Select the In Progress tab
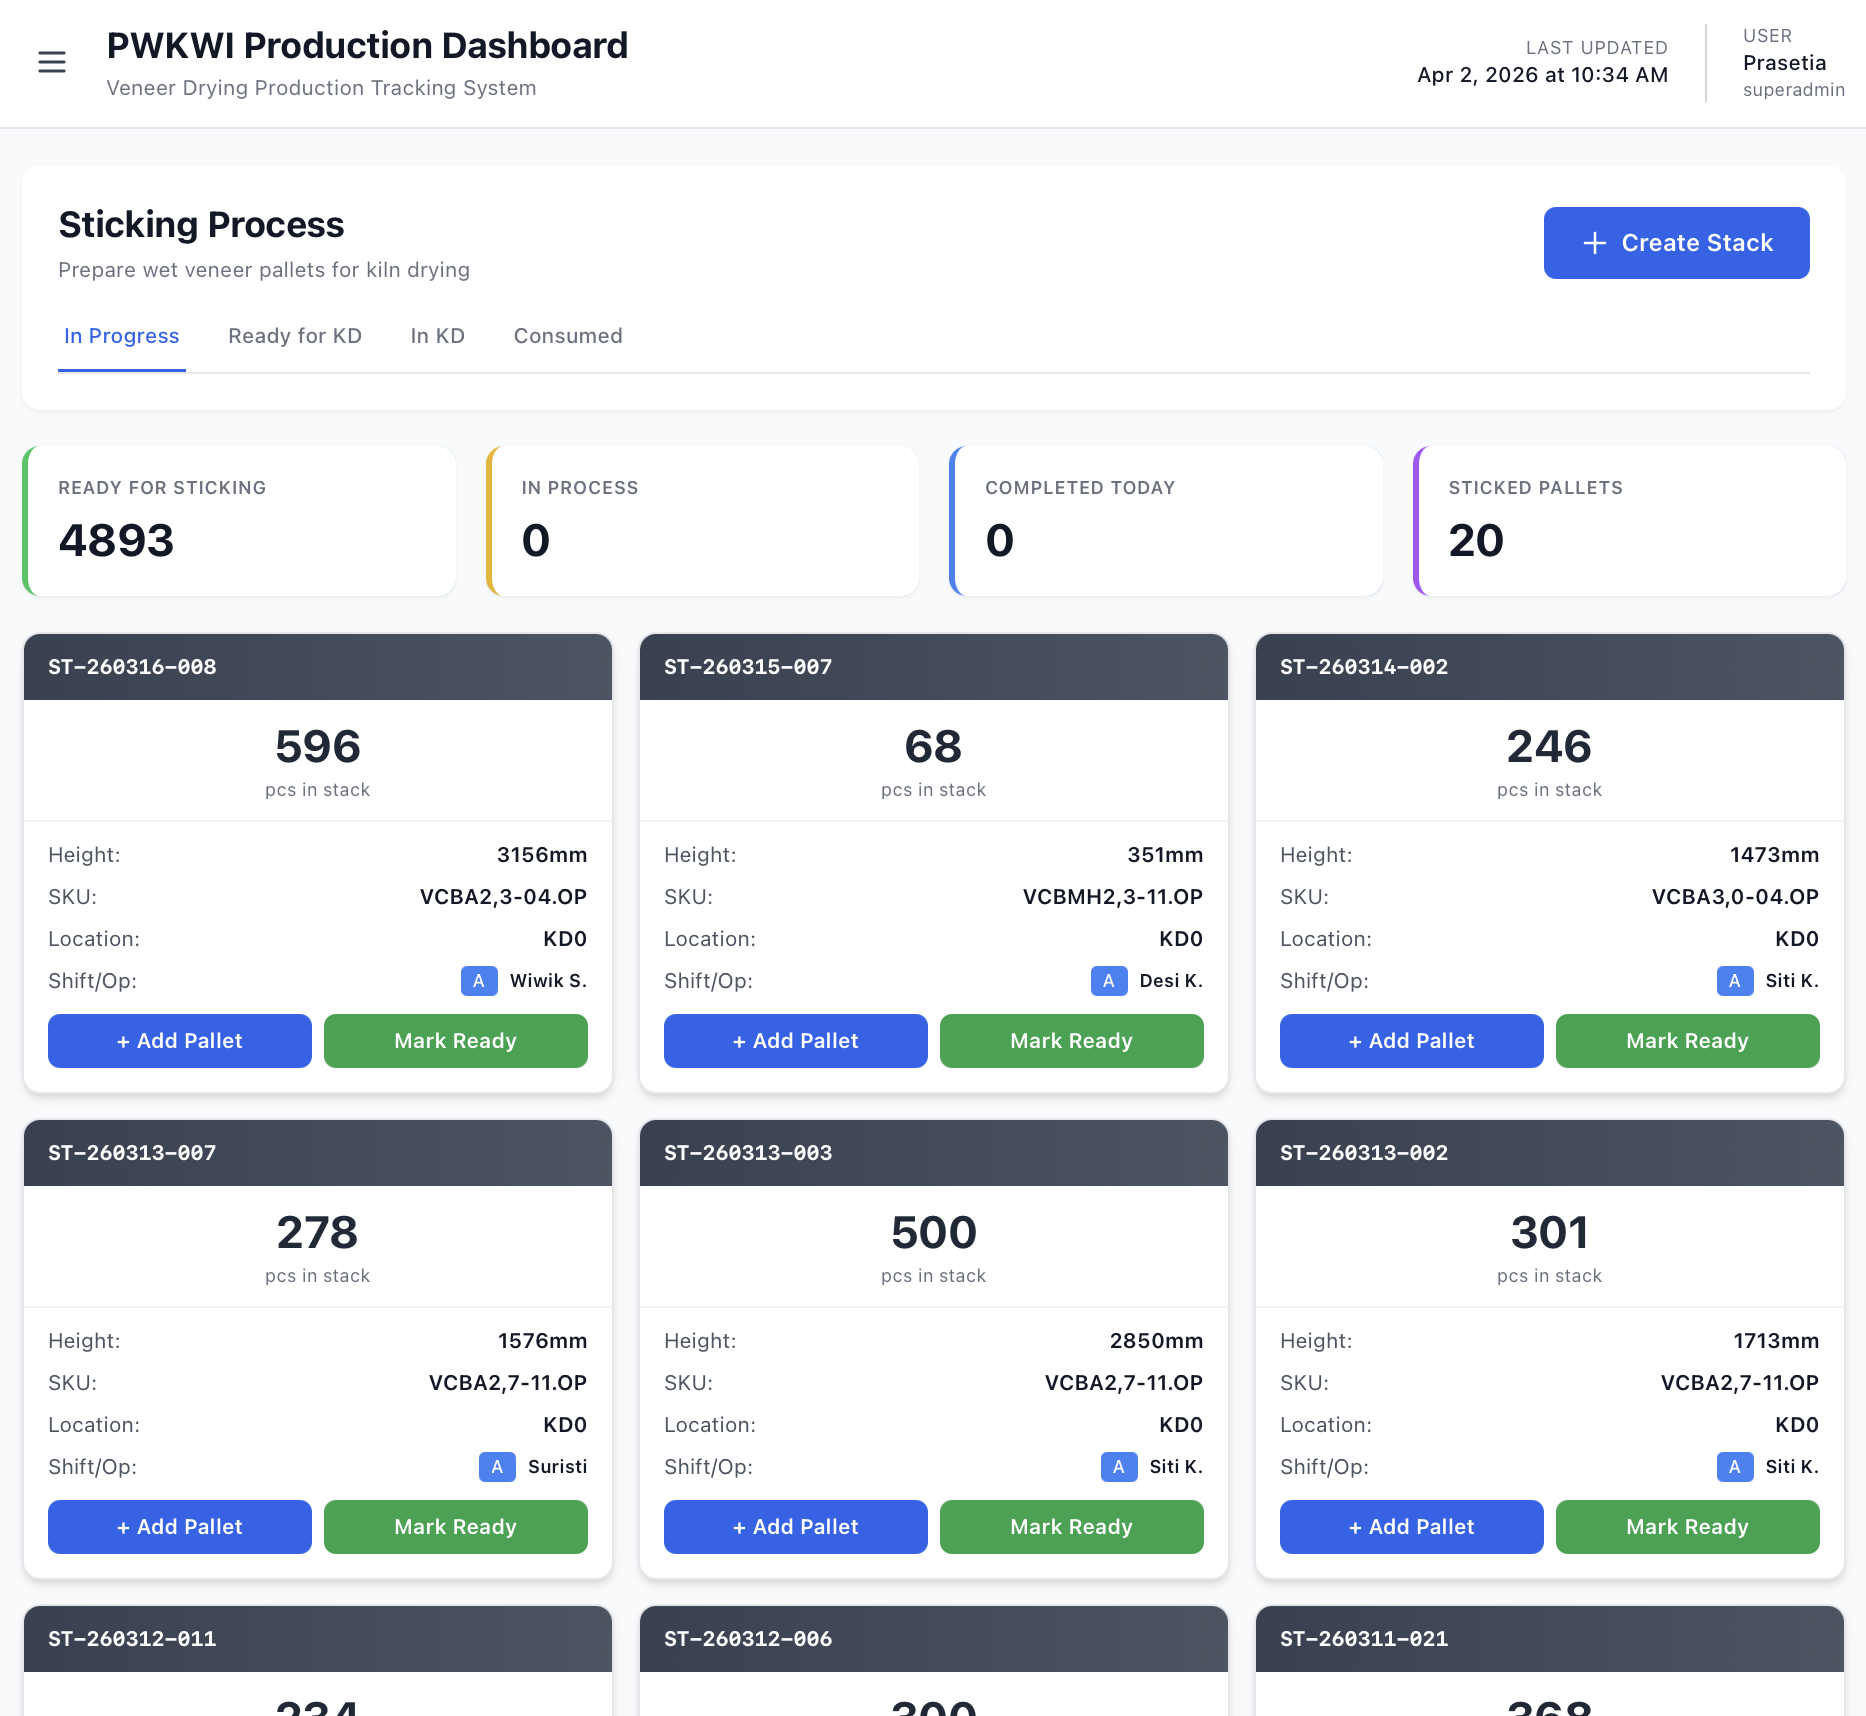This screenshot has height=1716, width=1866. 122,336
